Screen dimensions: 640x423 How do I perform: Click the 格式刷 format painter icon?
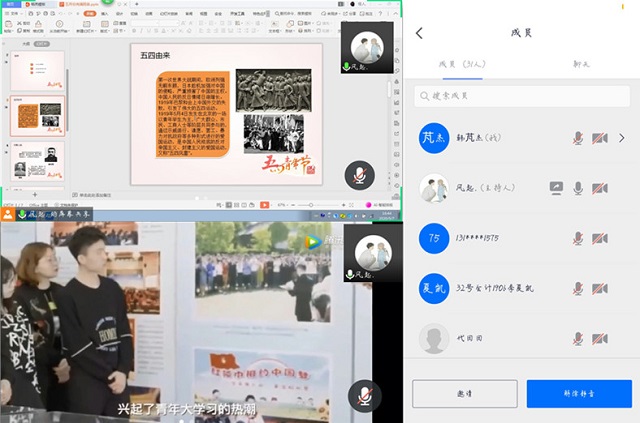click(x=38, y=26)
